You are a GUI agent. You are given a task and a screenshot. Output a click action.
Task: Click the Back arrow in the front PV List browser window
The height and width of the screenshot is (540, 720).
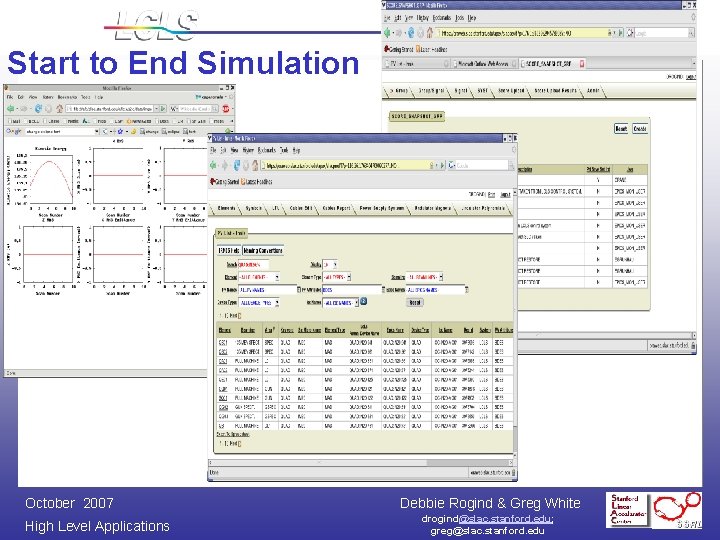[x=214, y=165]
